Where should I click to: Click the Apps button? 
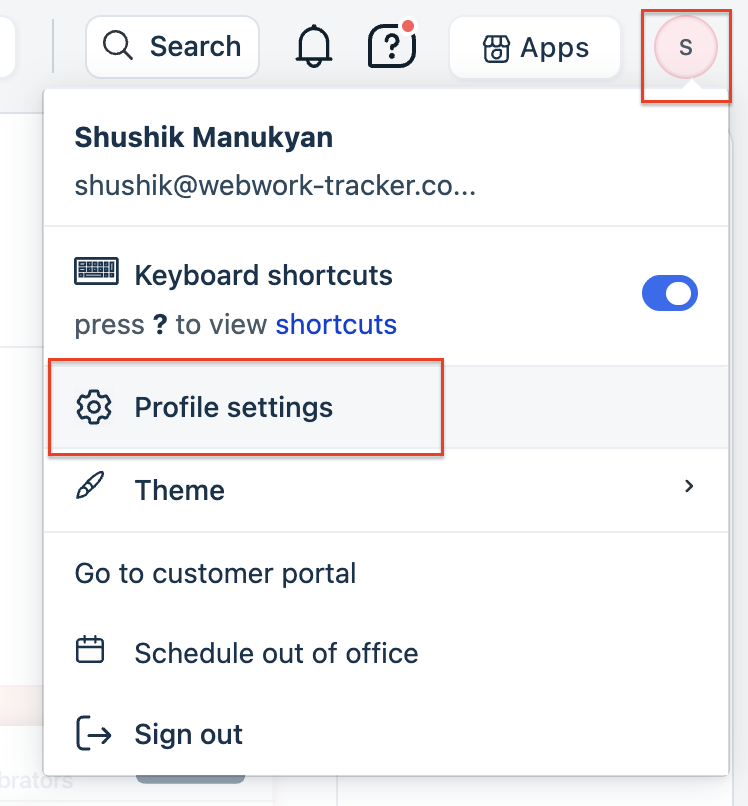[535, 48]
